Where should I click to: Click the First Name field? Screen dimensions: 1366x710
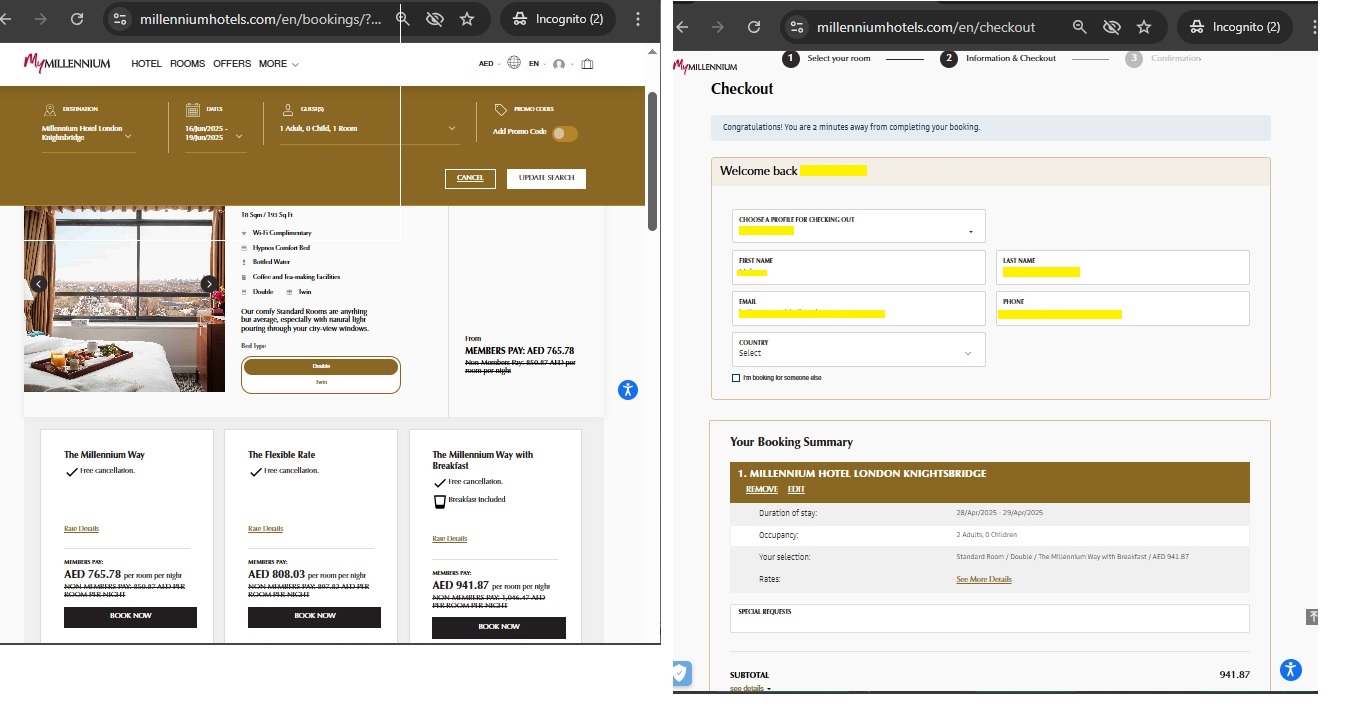click(858, 267)
